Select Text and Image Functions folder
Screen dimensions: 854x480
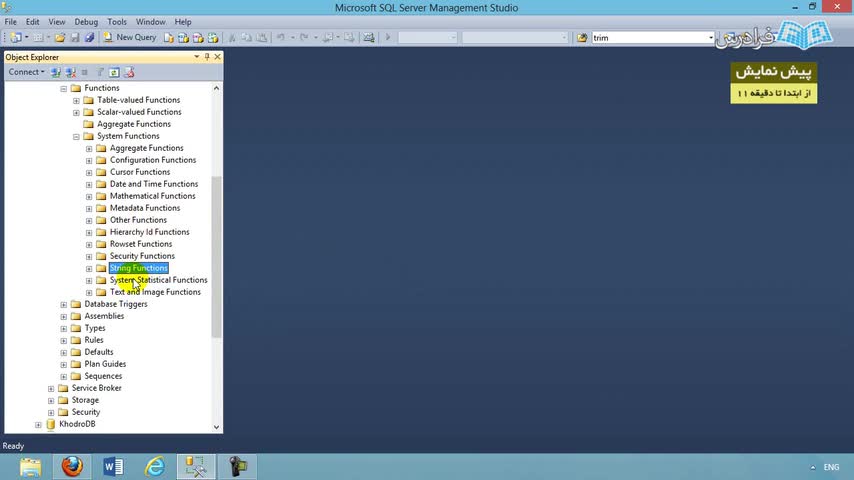(155, 292)
